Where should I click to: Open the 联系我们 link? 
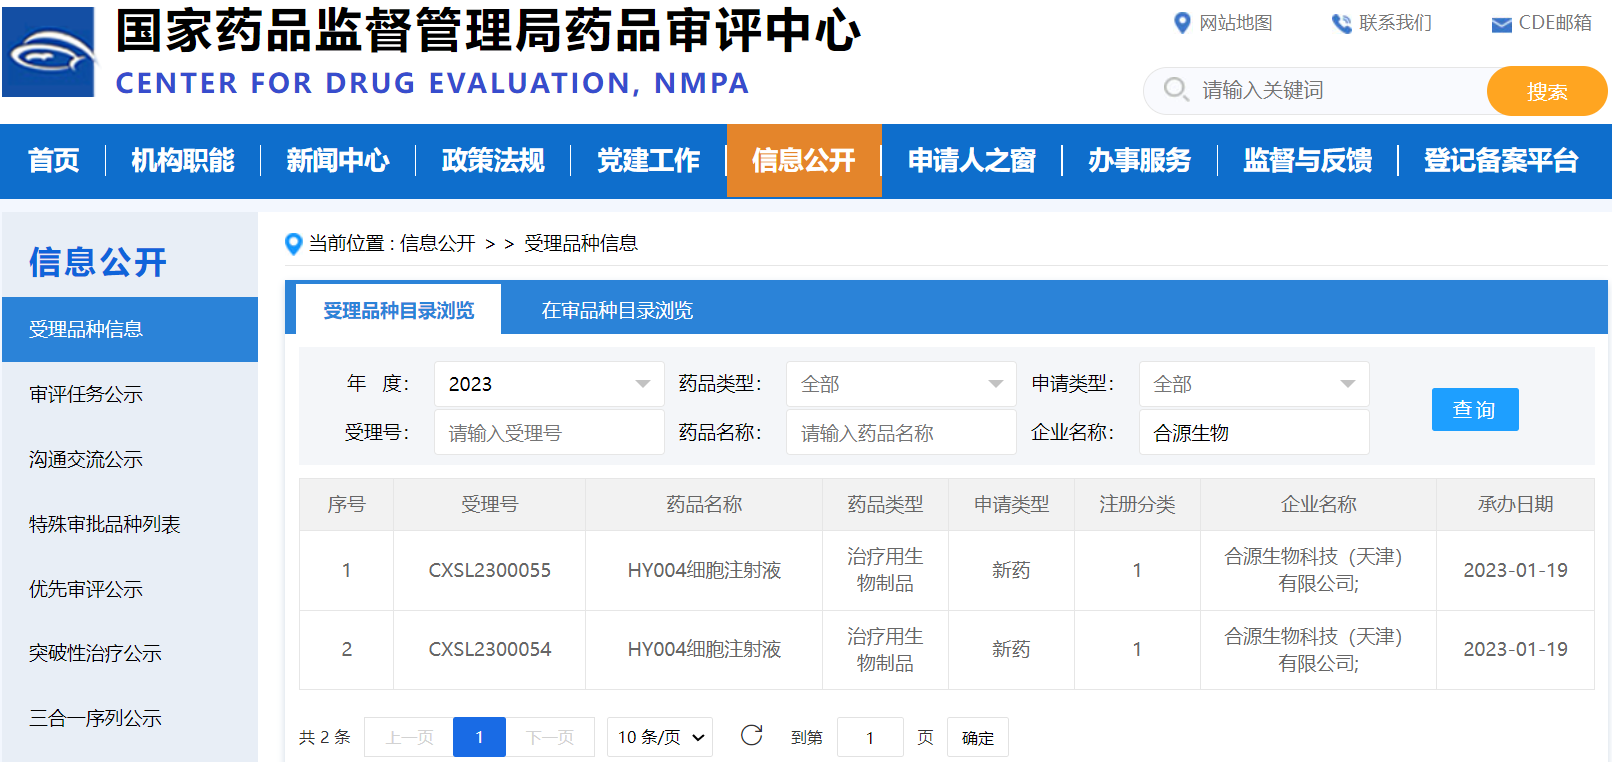pyautogui.click(x=1395, y=23)
